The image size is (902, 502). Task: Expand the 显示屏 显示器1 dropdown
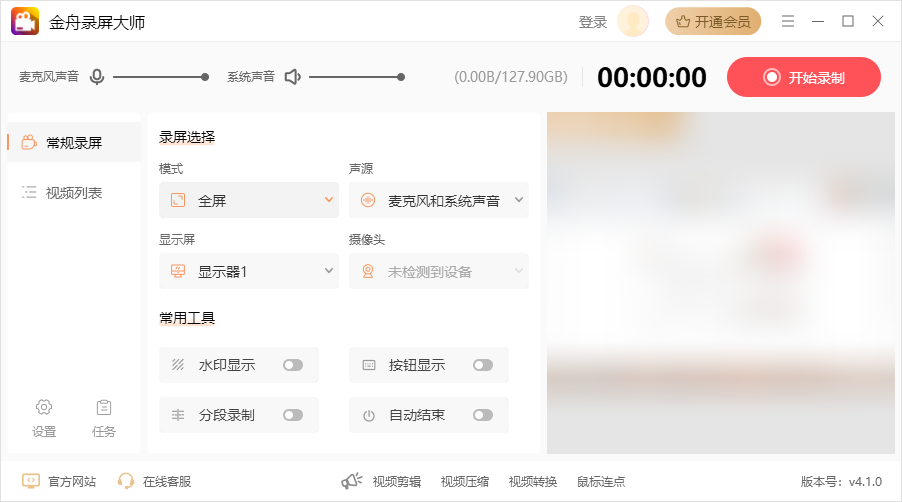(249, 271)
